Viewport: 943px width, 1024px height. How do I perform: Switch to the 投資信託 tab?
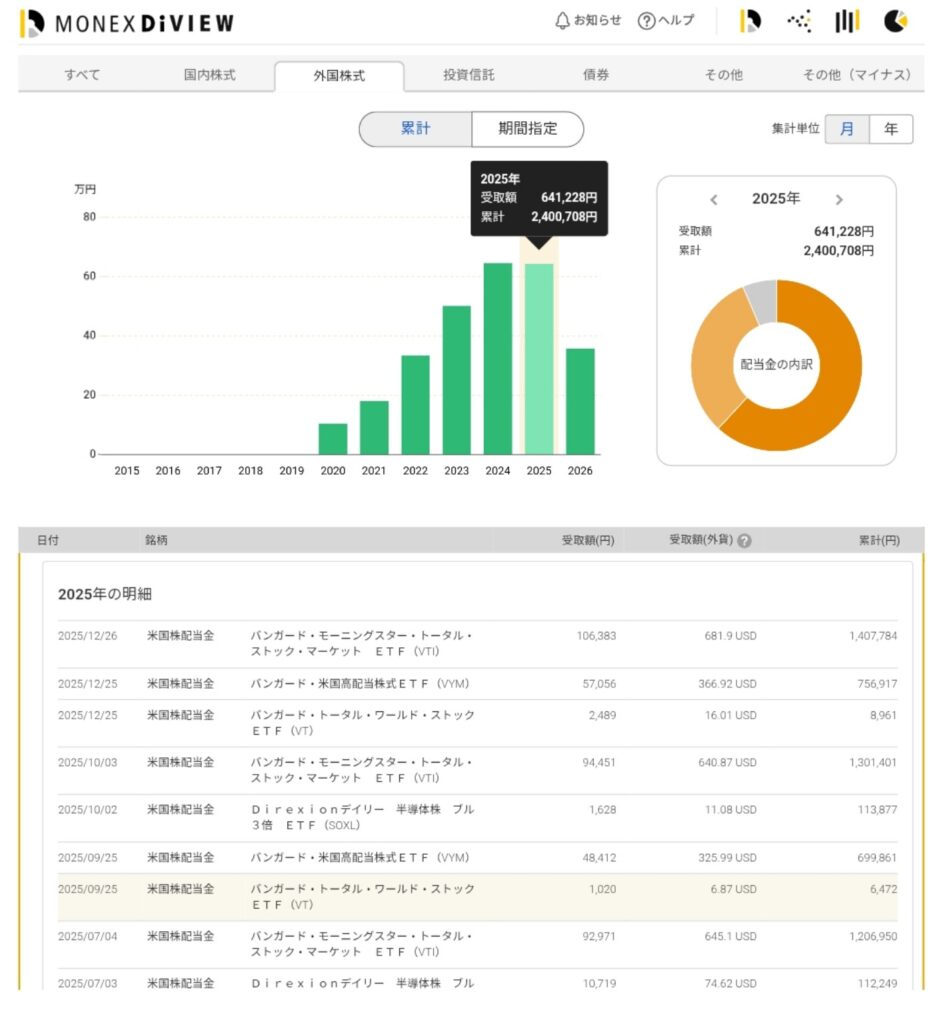point(468,74)
